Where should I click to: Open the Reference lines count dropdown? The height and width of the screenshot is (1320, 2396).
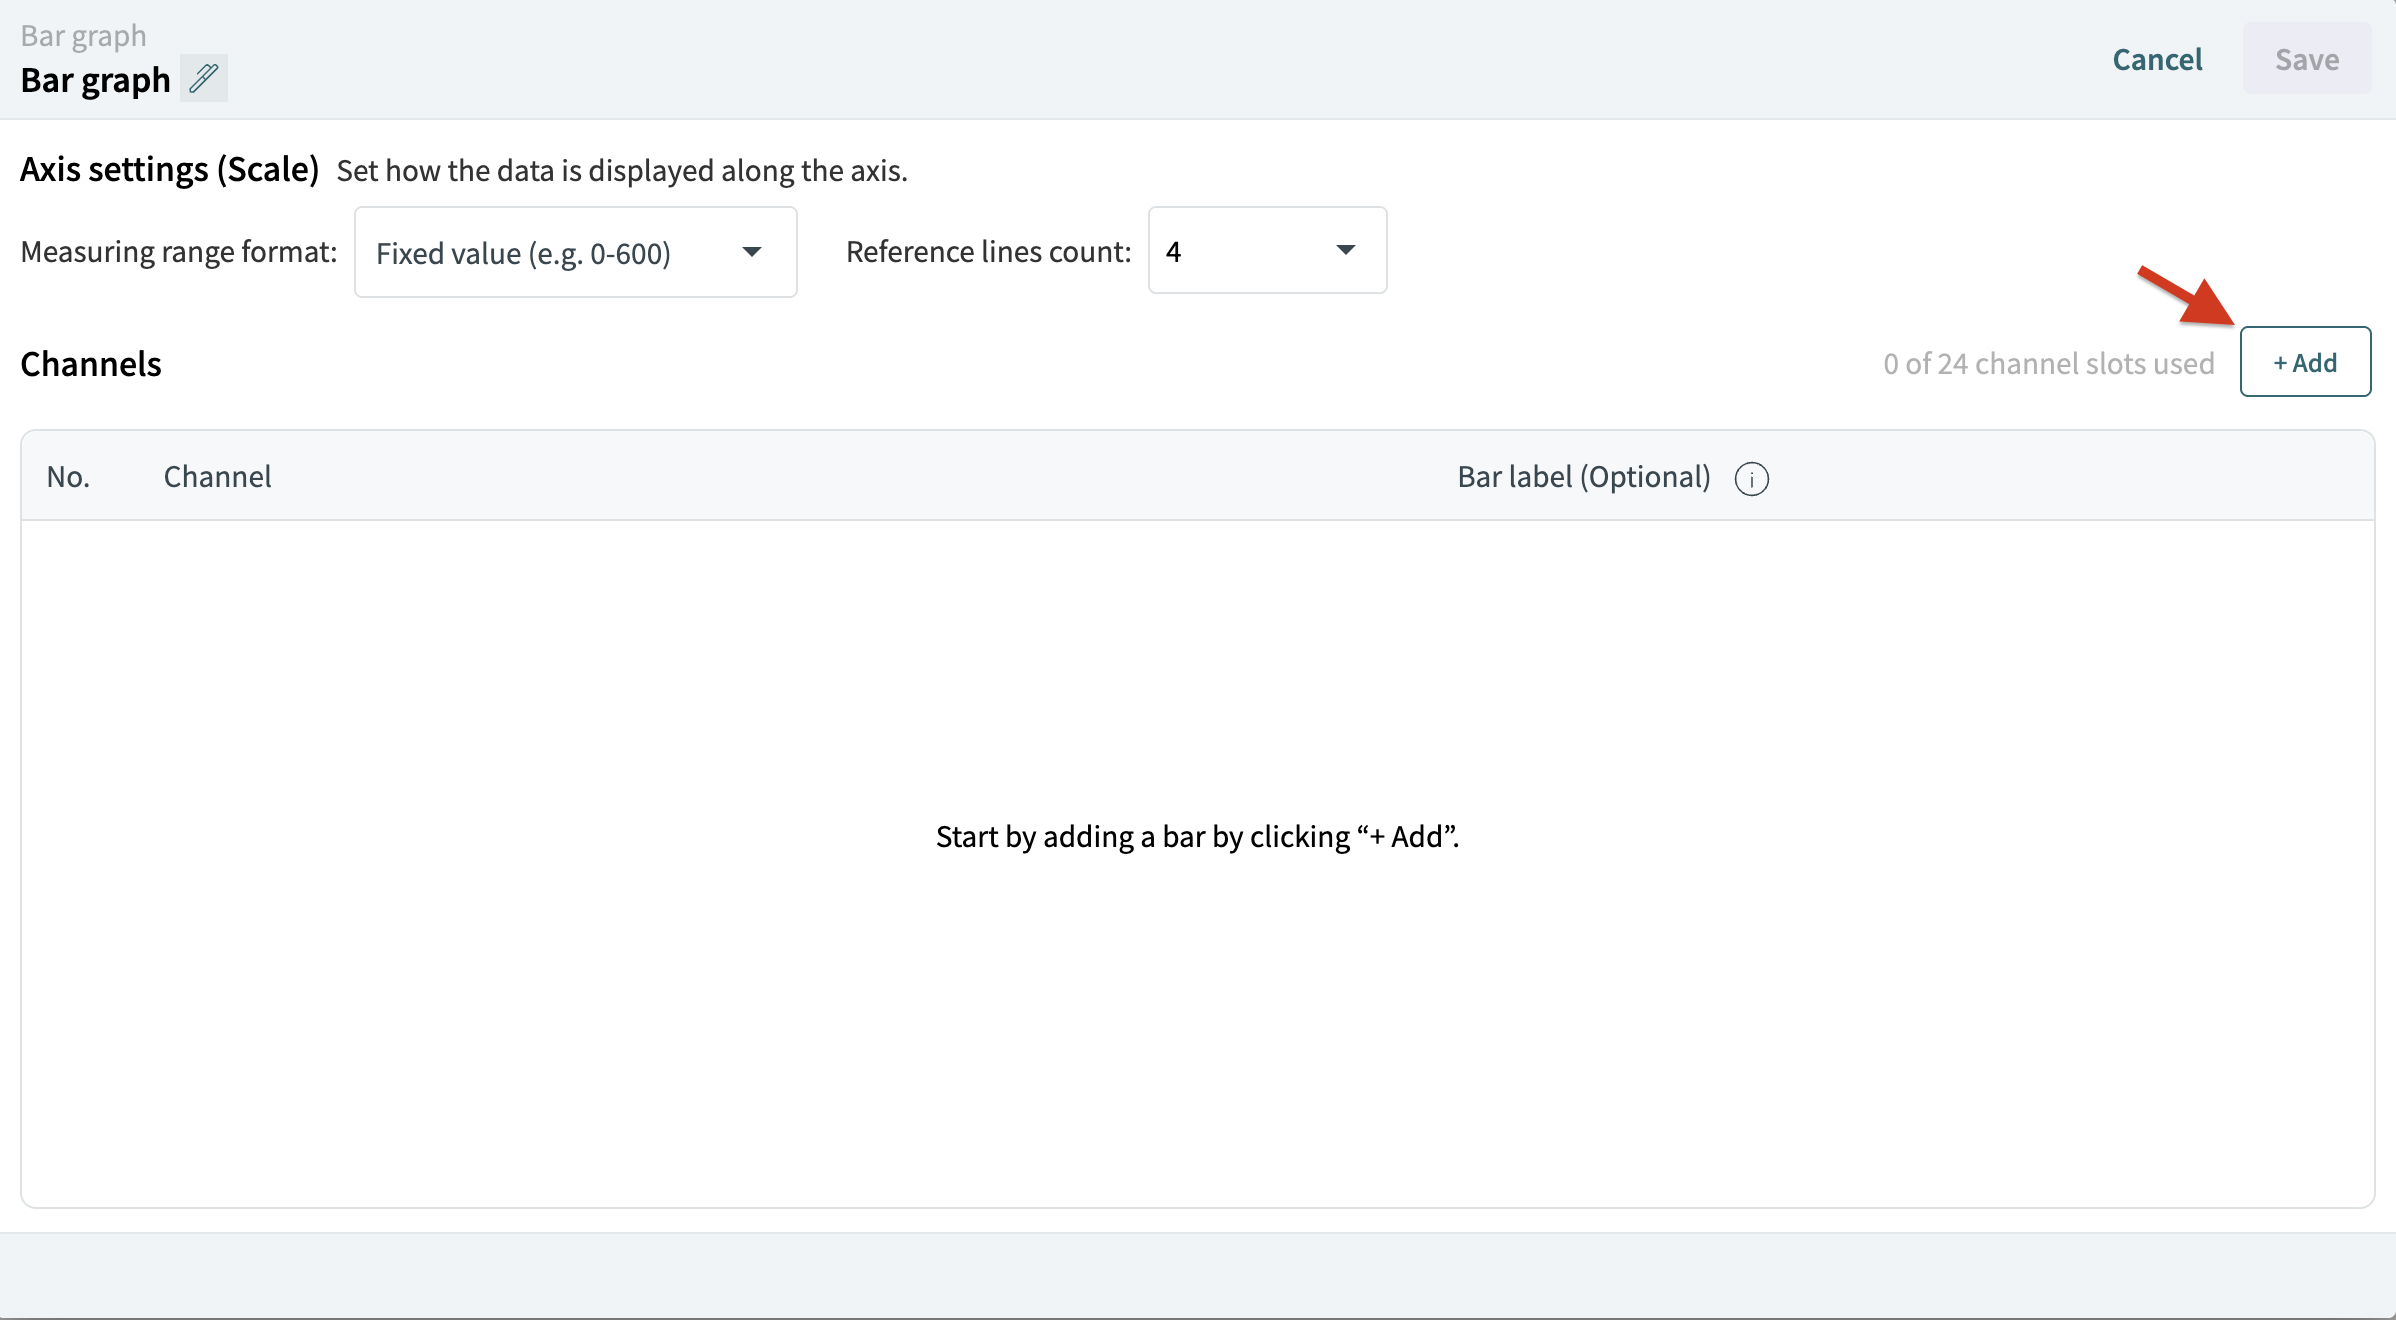1267,250
